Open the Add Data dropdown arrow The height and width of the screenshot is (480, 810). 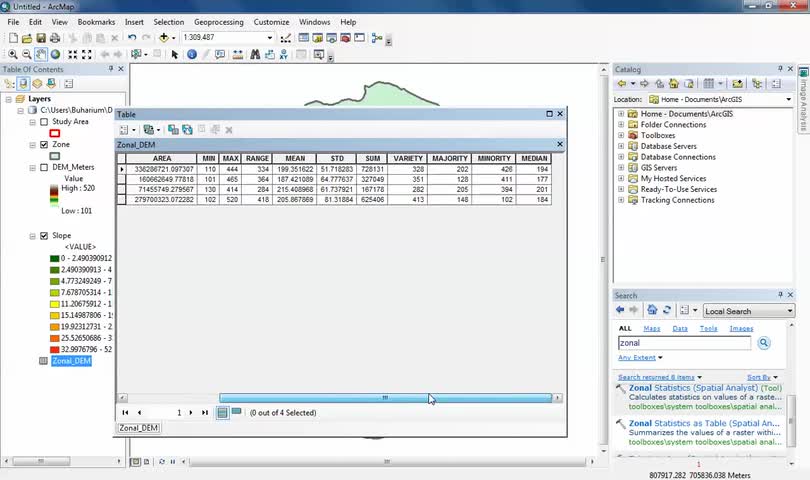pos(173,38)
